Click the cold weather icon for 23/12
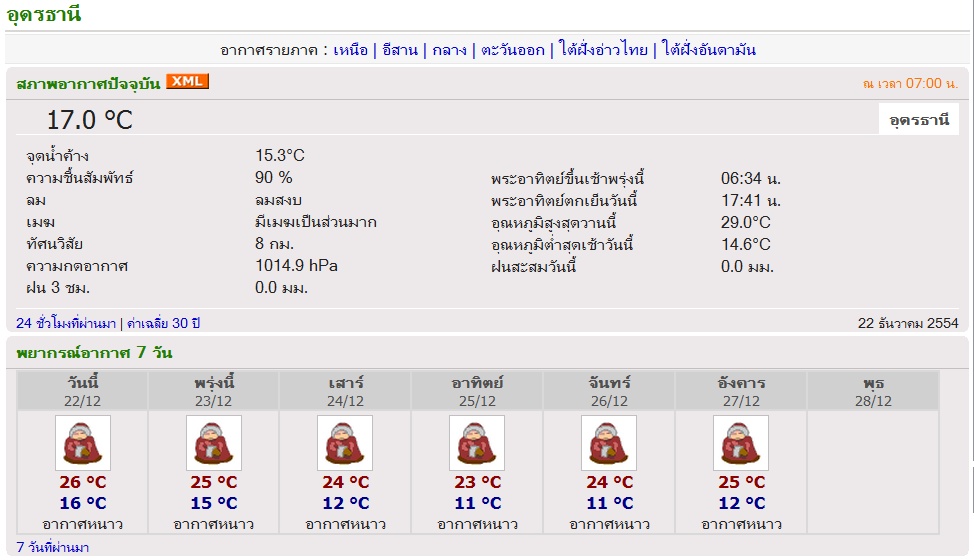 coord(214,443)
